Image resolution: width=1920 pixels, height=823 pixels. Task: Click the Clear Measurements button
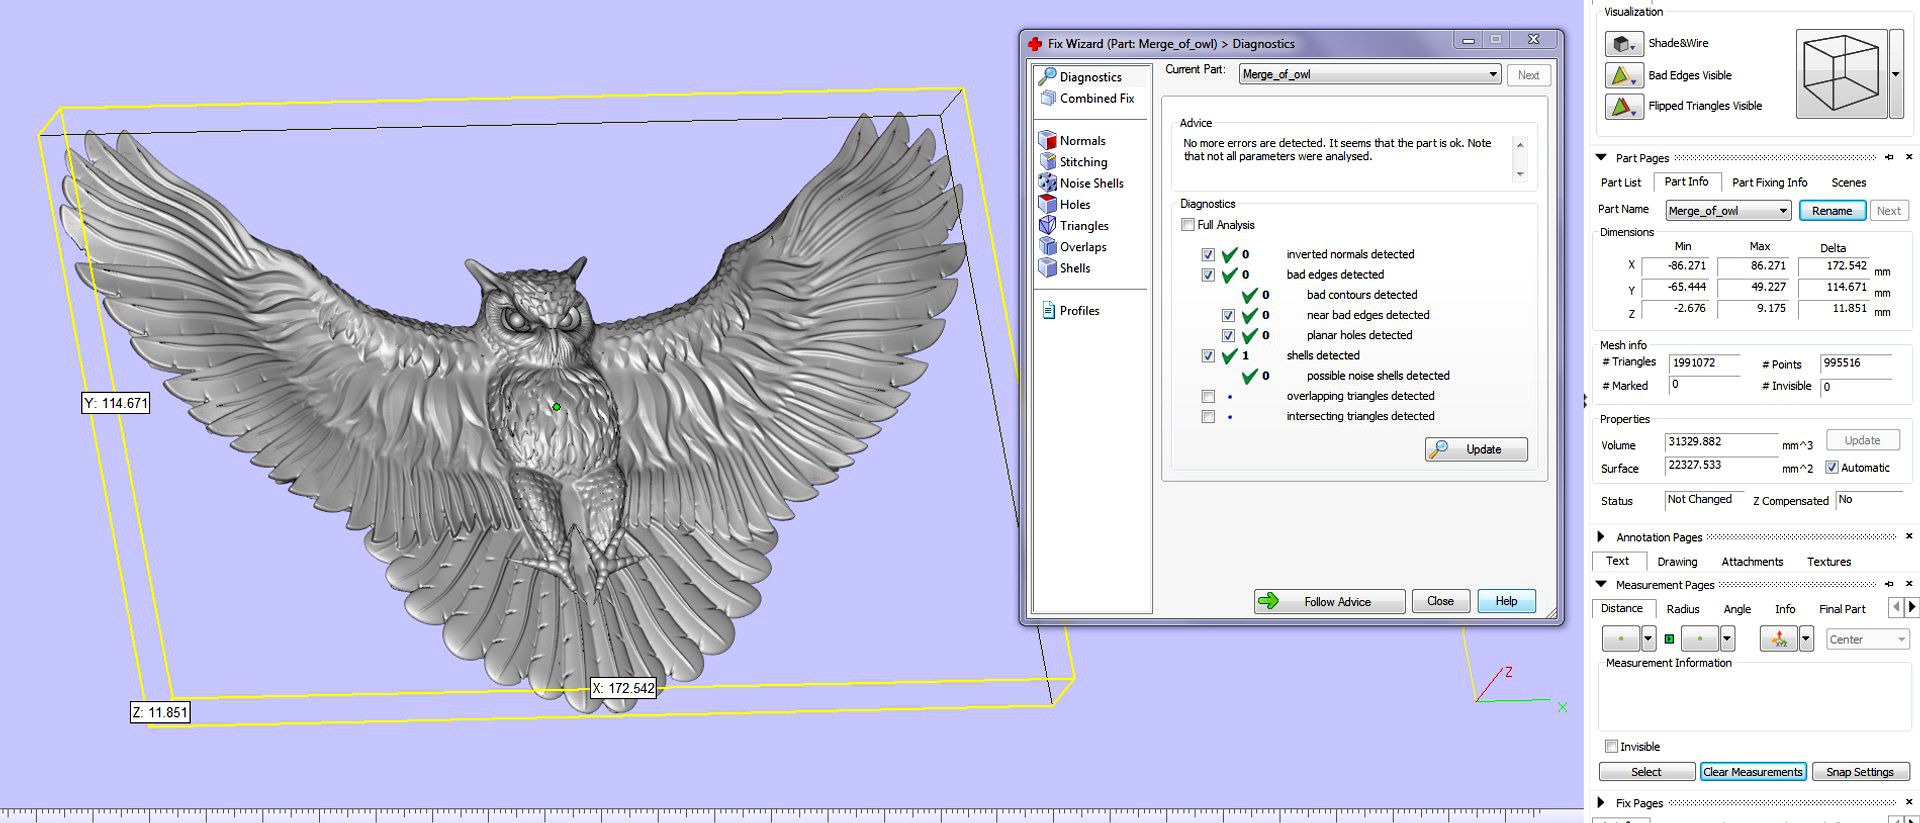[1752, 772]
